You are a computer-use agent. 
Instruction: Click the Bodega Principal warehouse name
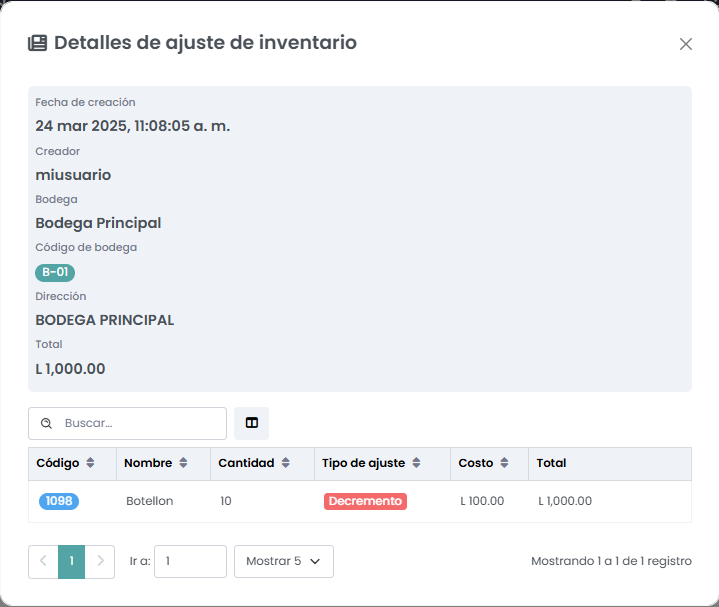[98, 223]
